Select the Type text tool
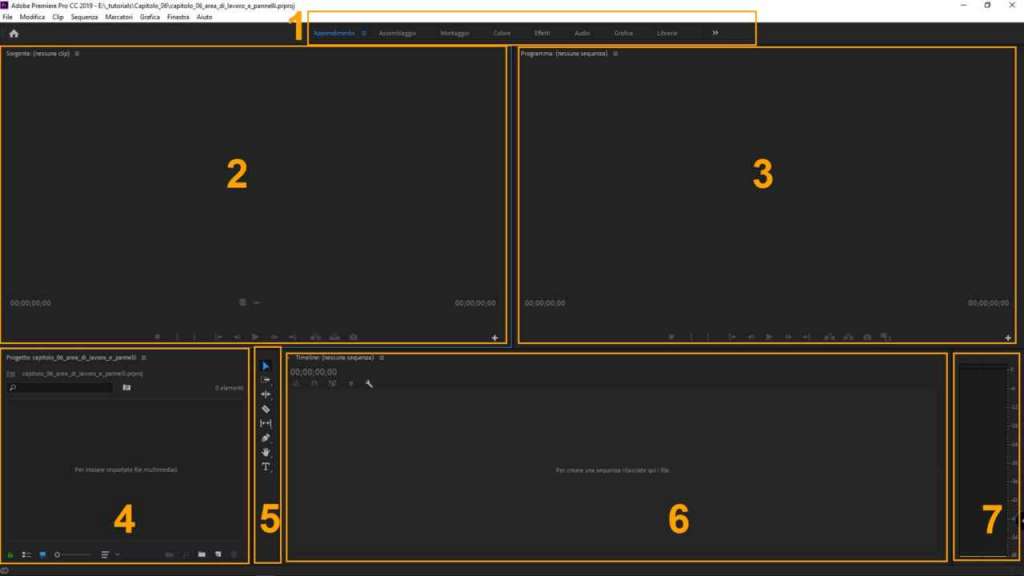1024x576 pixels. 266,467
